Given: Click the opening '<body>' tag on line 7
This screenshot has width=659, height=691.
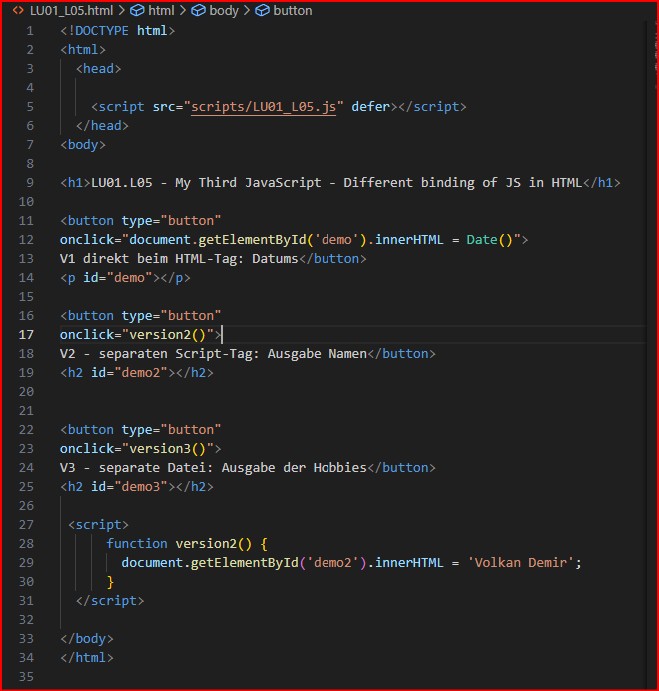Looking at the screenshot, I should click(x=83, y=145).
